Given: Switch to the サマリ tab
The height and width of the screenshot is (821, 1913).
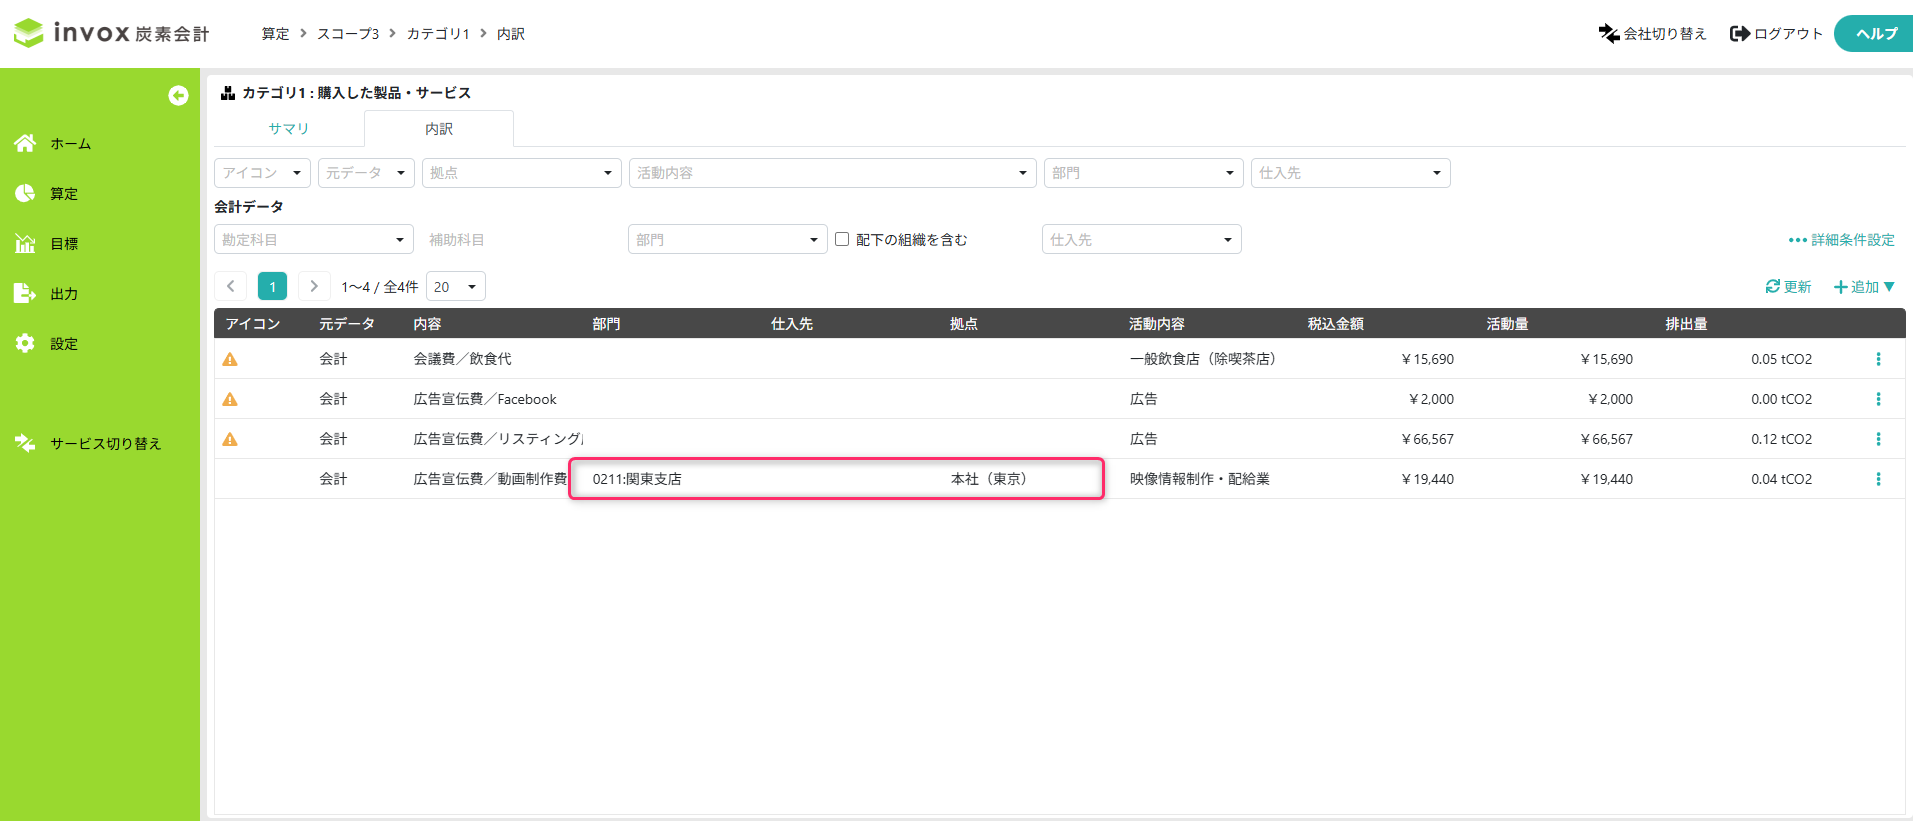Looking at the screenshot, I should 288,129.
